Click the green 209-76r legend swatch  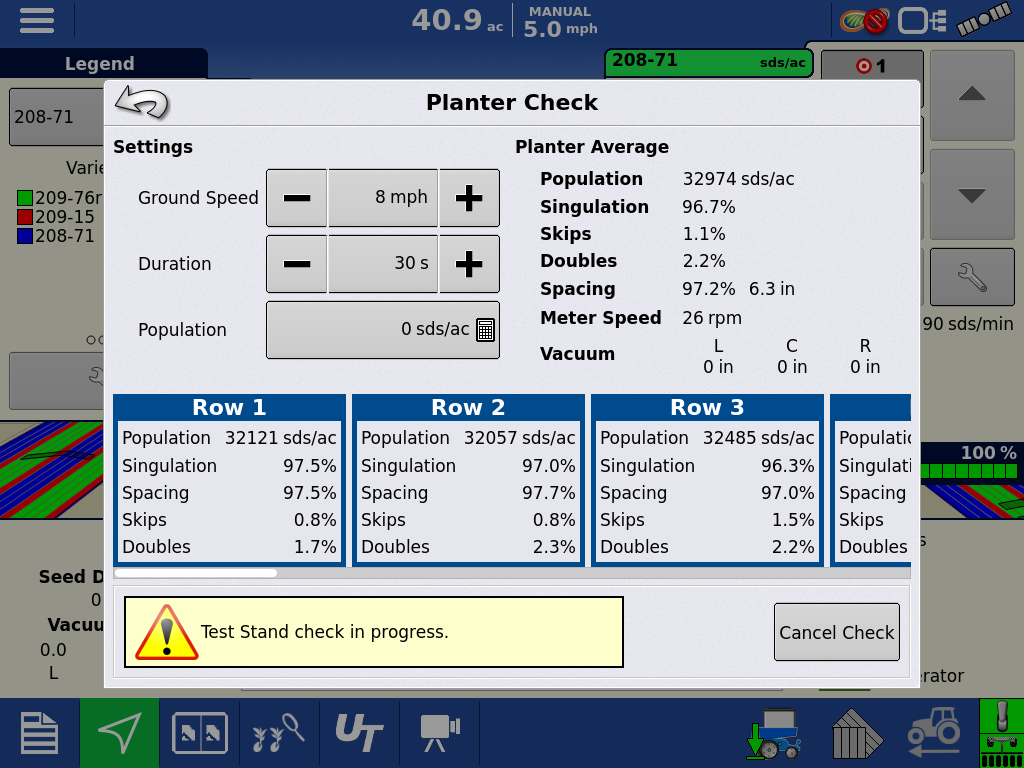[25, 198]
